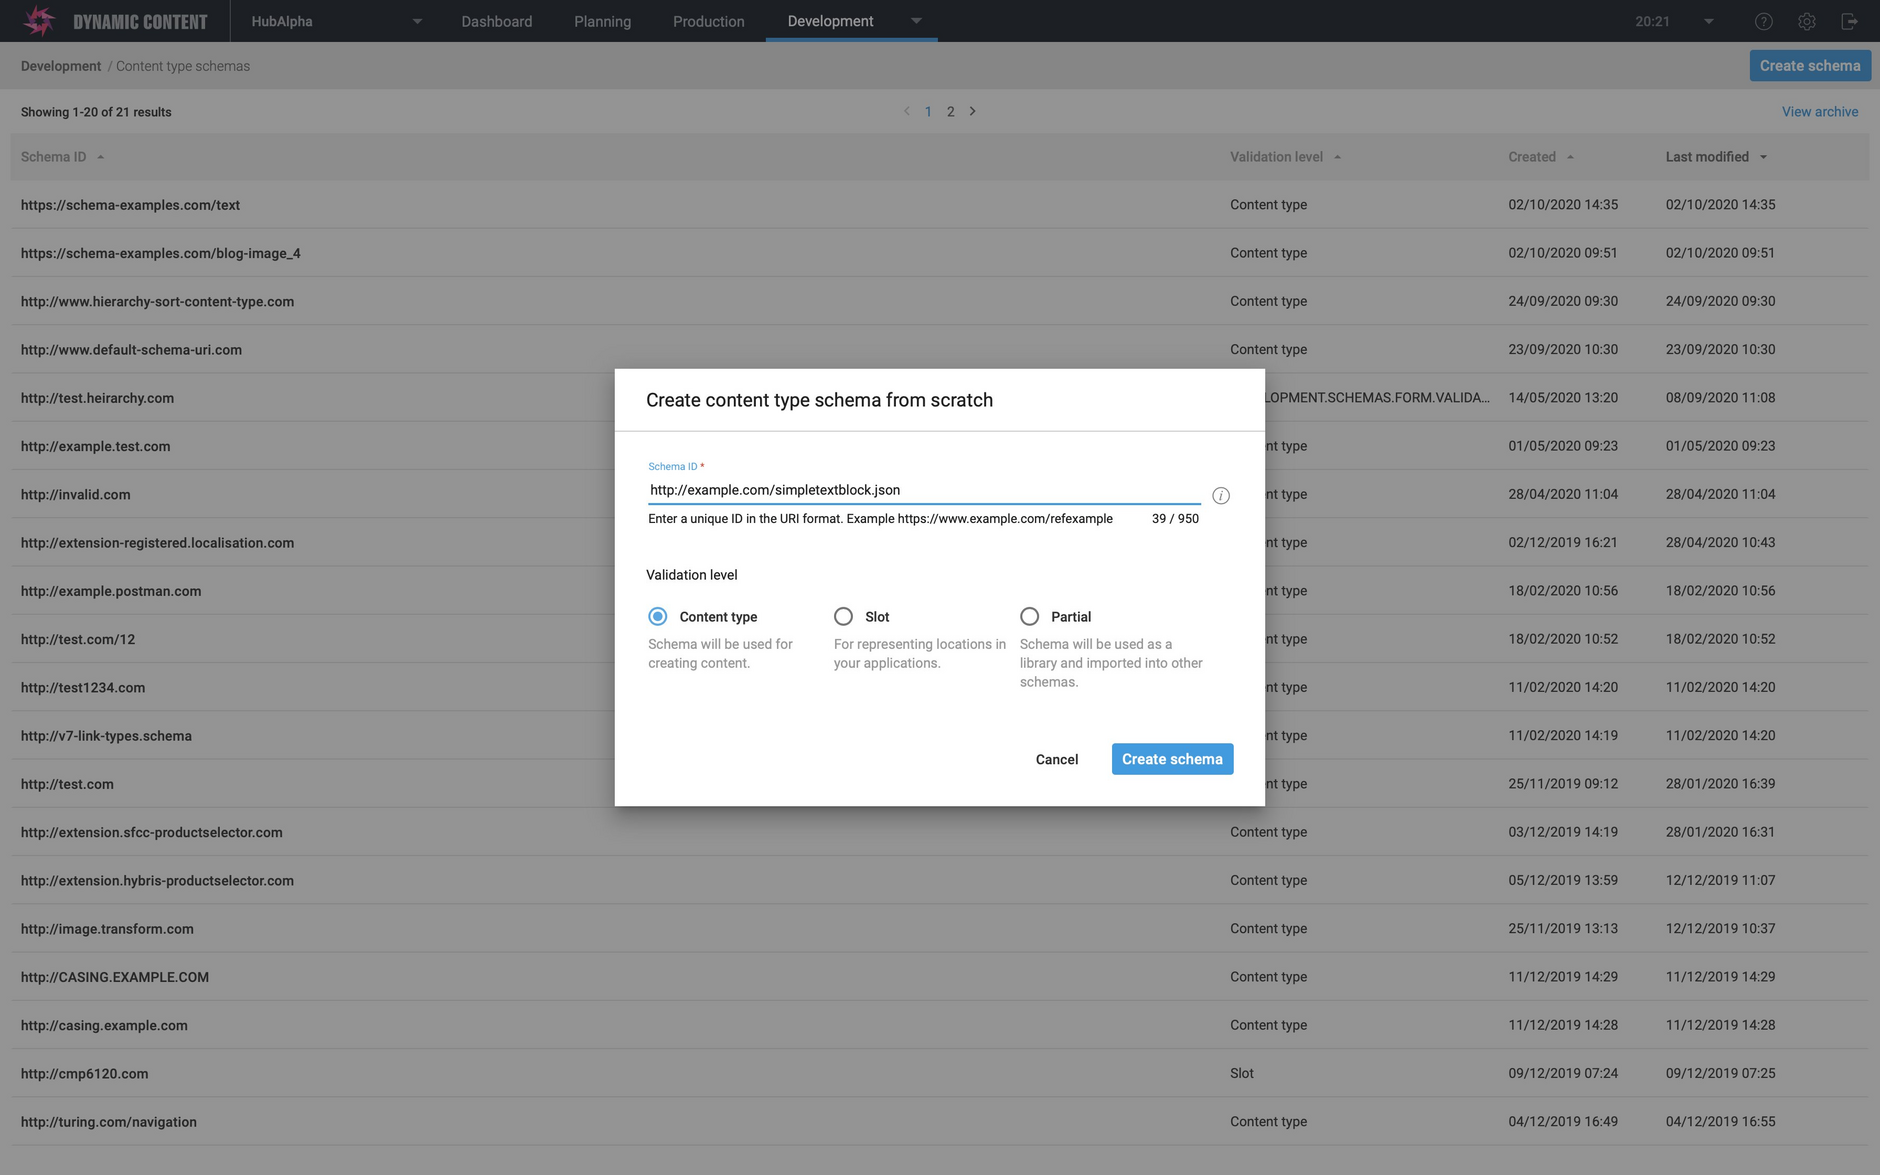The image size is (1880, 1175).
Task: Select the Partial validation level radio button
Action: [1029, 616]
